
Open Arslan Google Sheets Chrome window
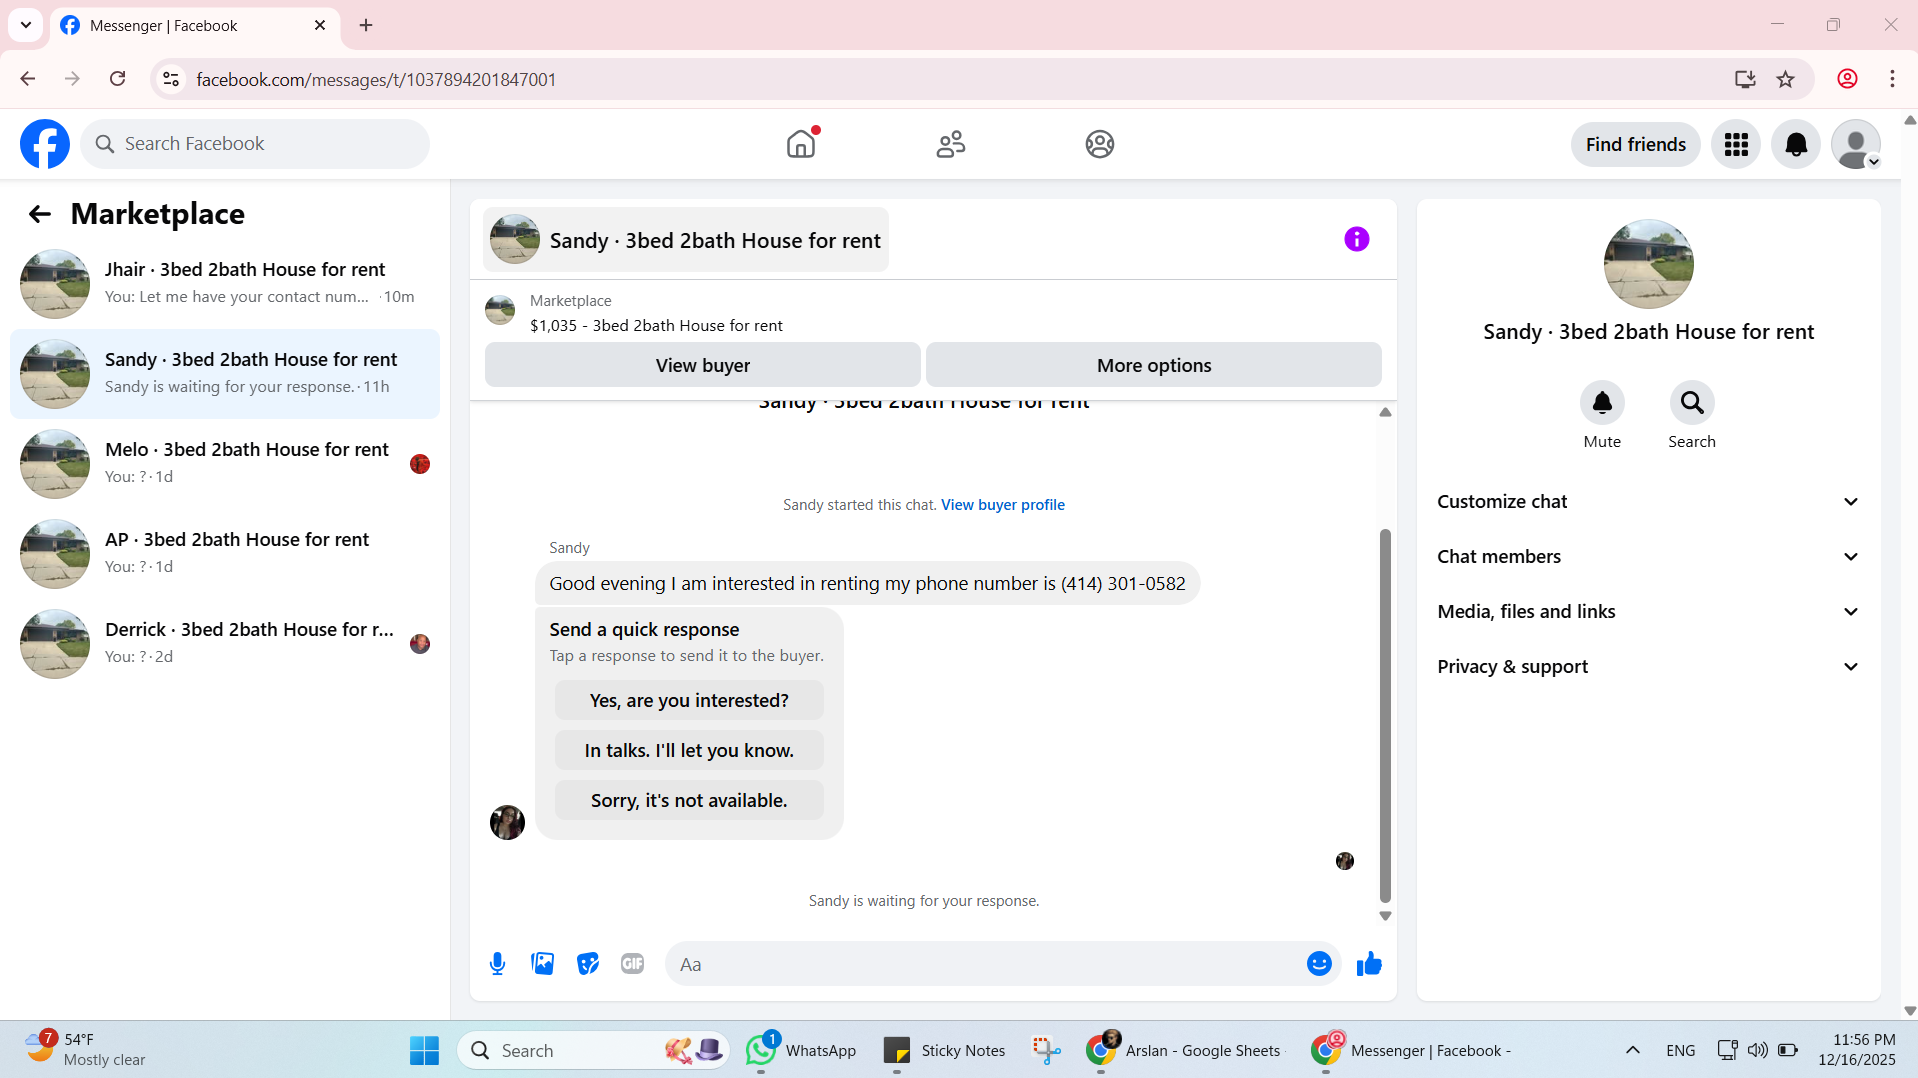(x=1184, y=1050)
